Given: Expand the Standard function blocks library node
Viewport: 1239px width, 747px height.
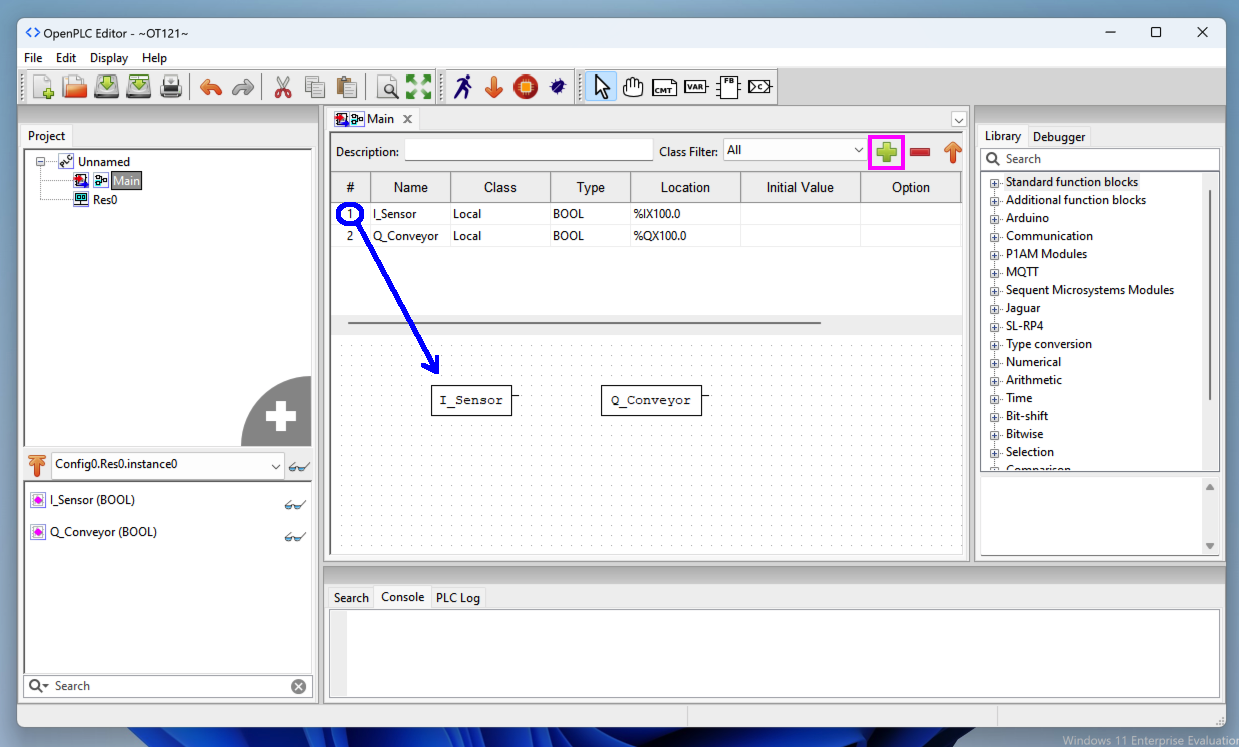Looking at the screenshot, I should click(995, 183).
